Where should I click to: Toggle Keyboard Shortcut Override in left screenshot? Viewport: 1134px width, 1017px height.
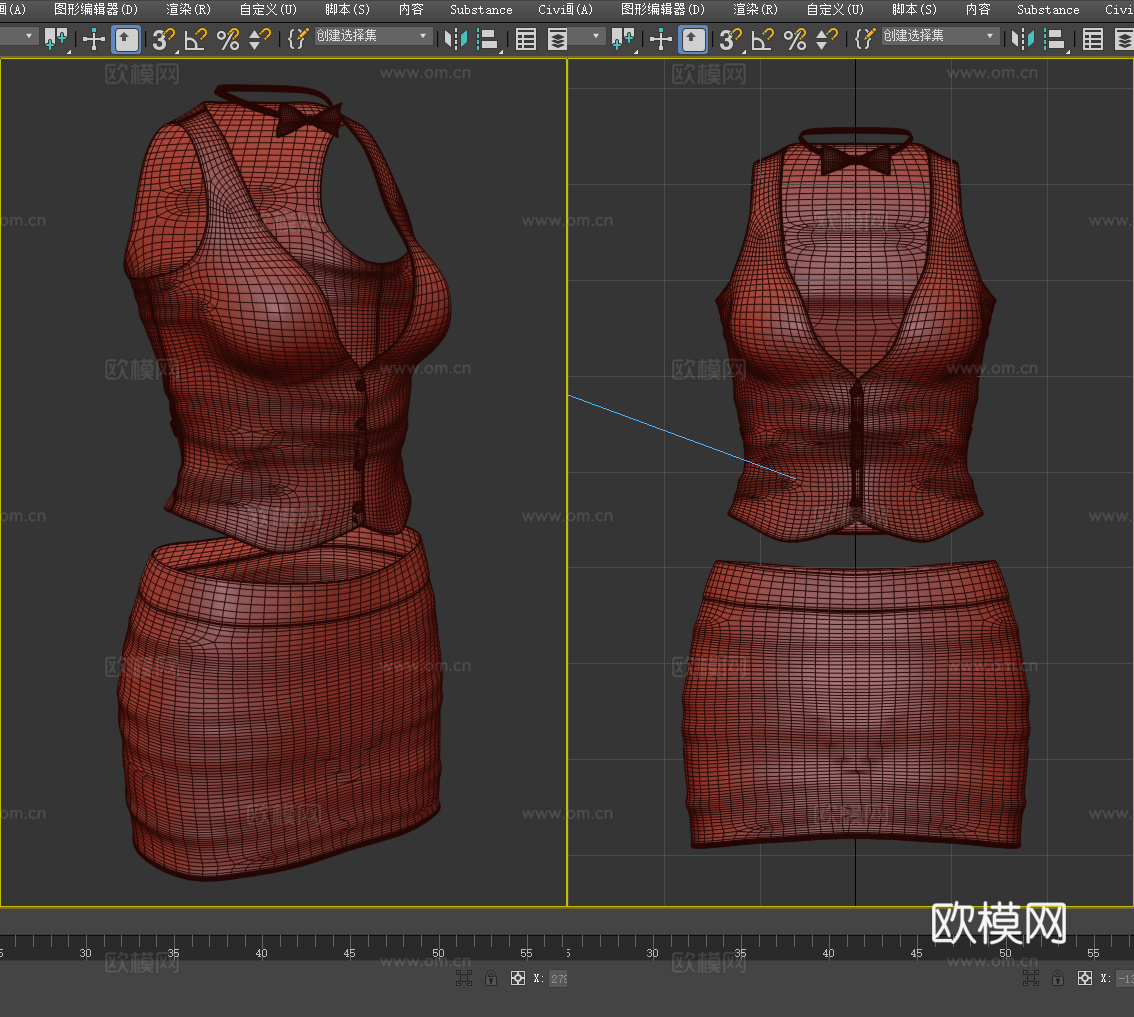click(x=127, y=39)
